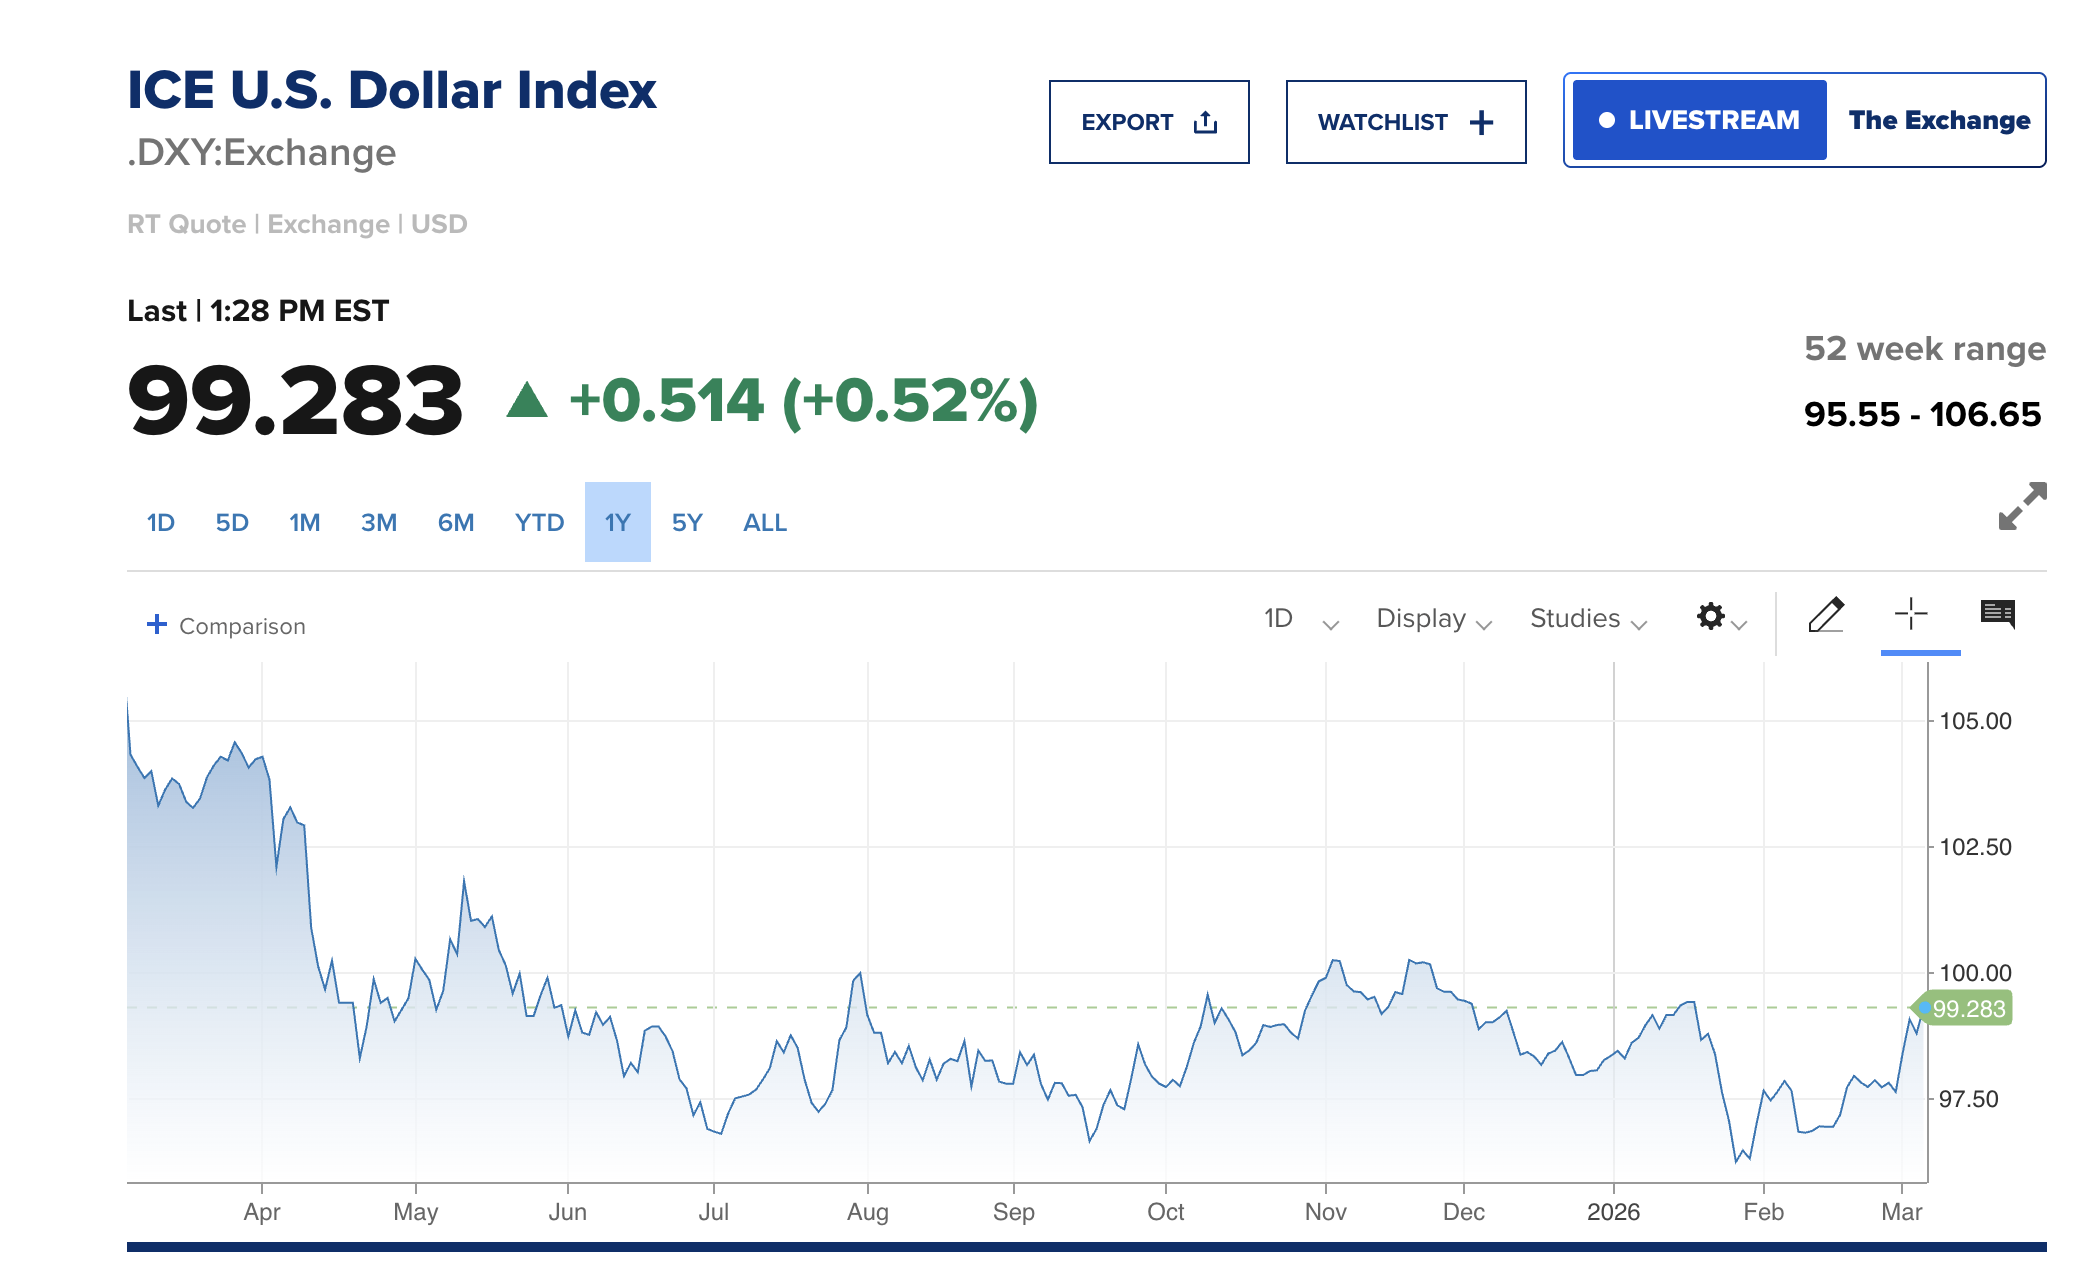Click the Watchlist plus icon
The height and width of the screenshot is (1272, 2082).
[1481, 121]
